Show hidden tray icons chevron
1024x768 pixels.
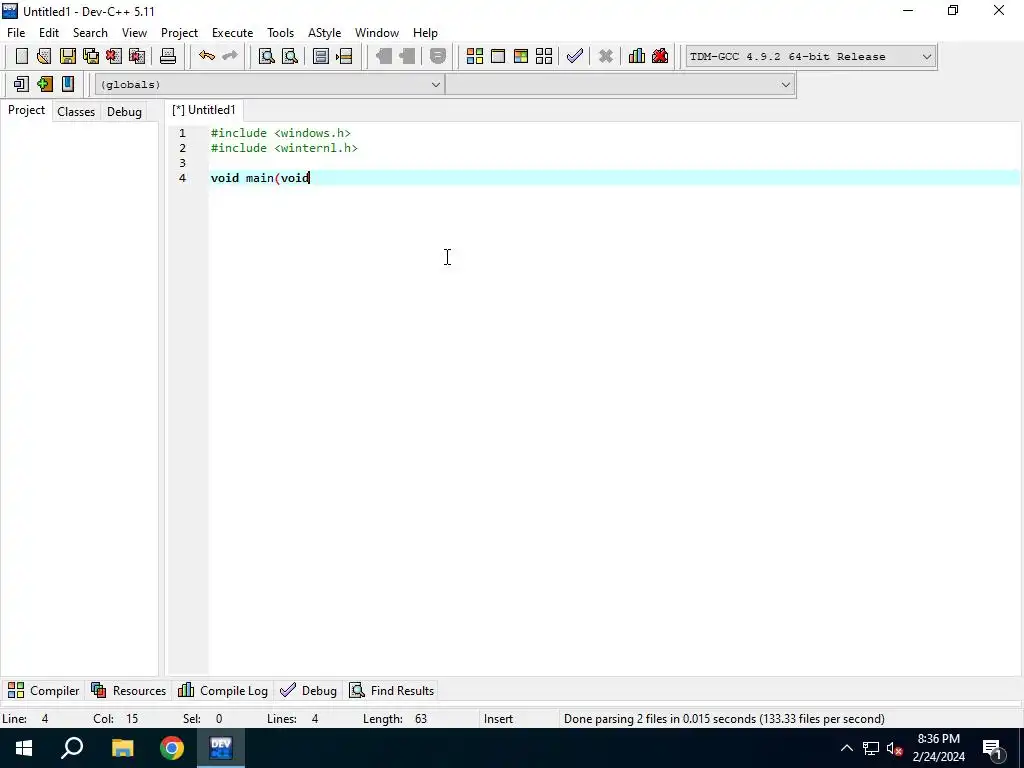[846, 748]
